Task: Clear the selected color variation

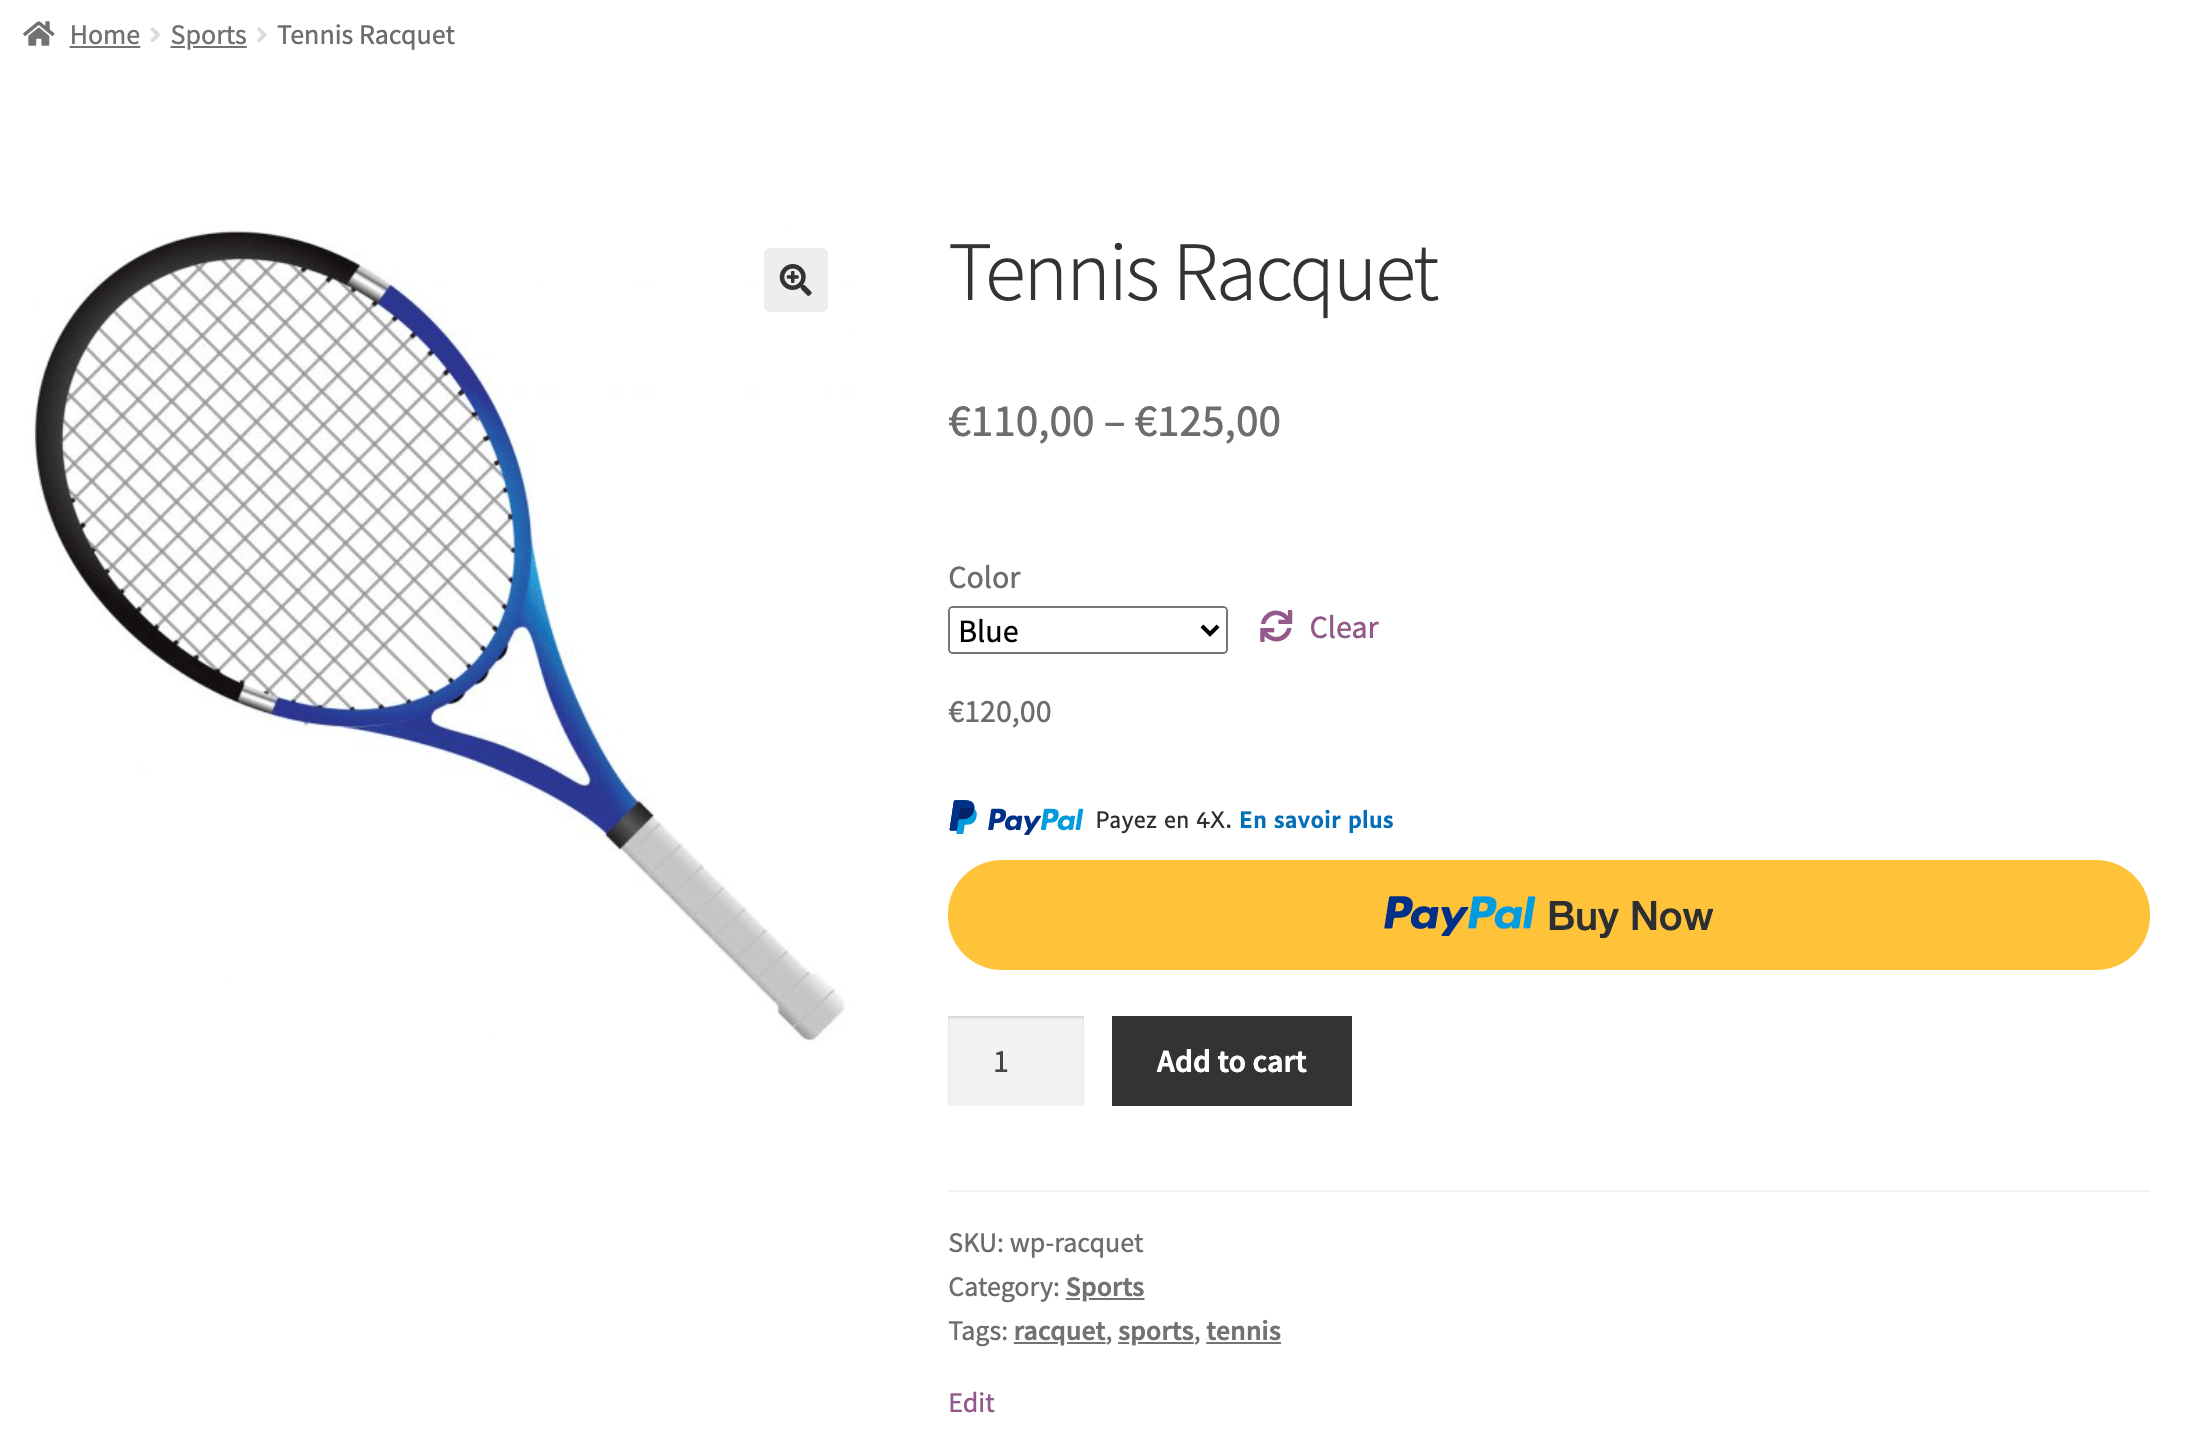Action: (1343, 627)
